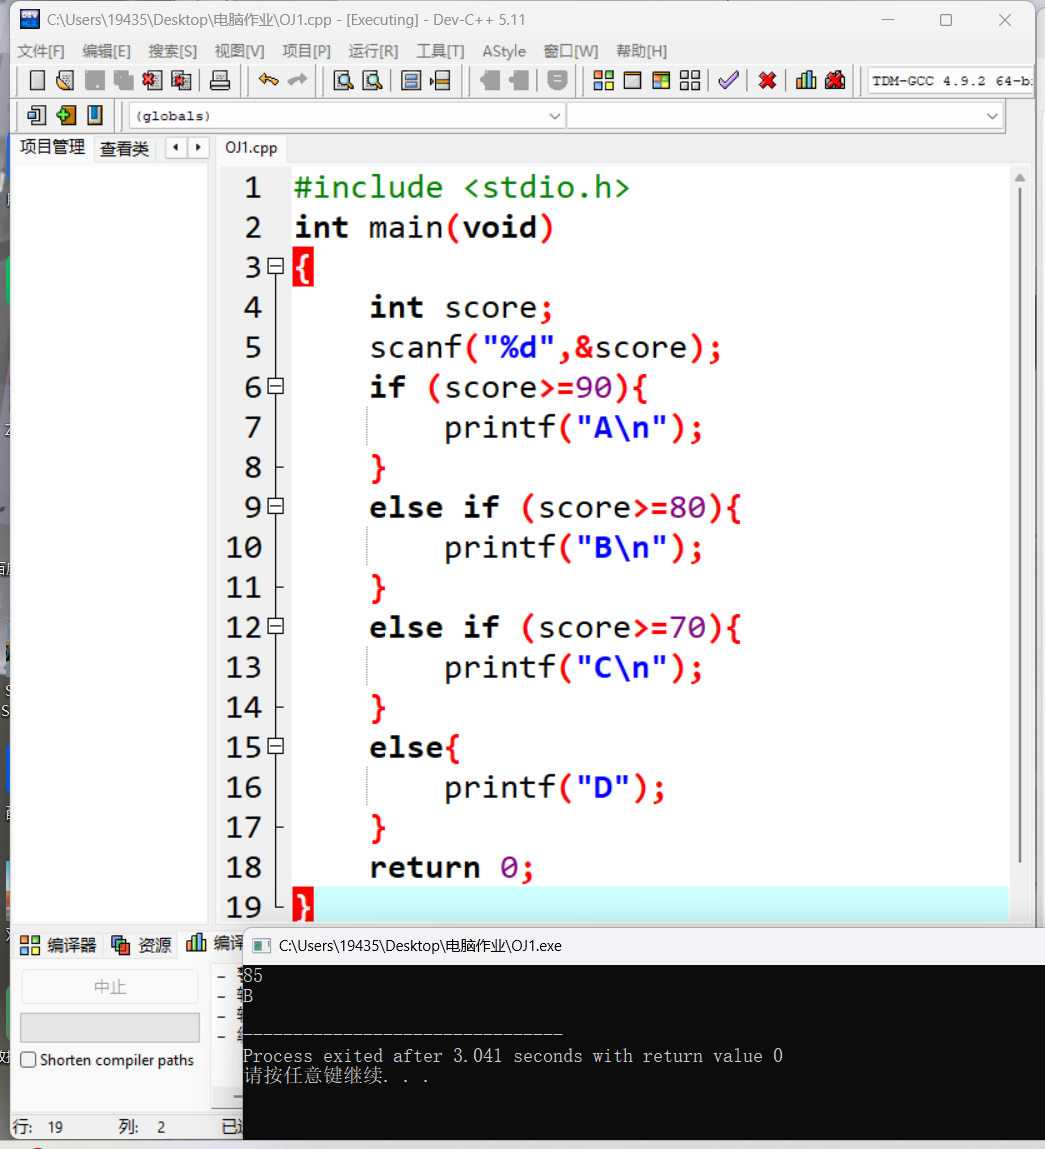Click the Rebuild All icon
The height and width of the screenshot is (1149, 1045).
coord(690,80)
